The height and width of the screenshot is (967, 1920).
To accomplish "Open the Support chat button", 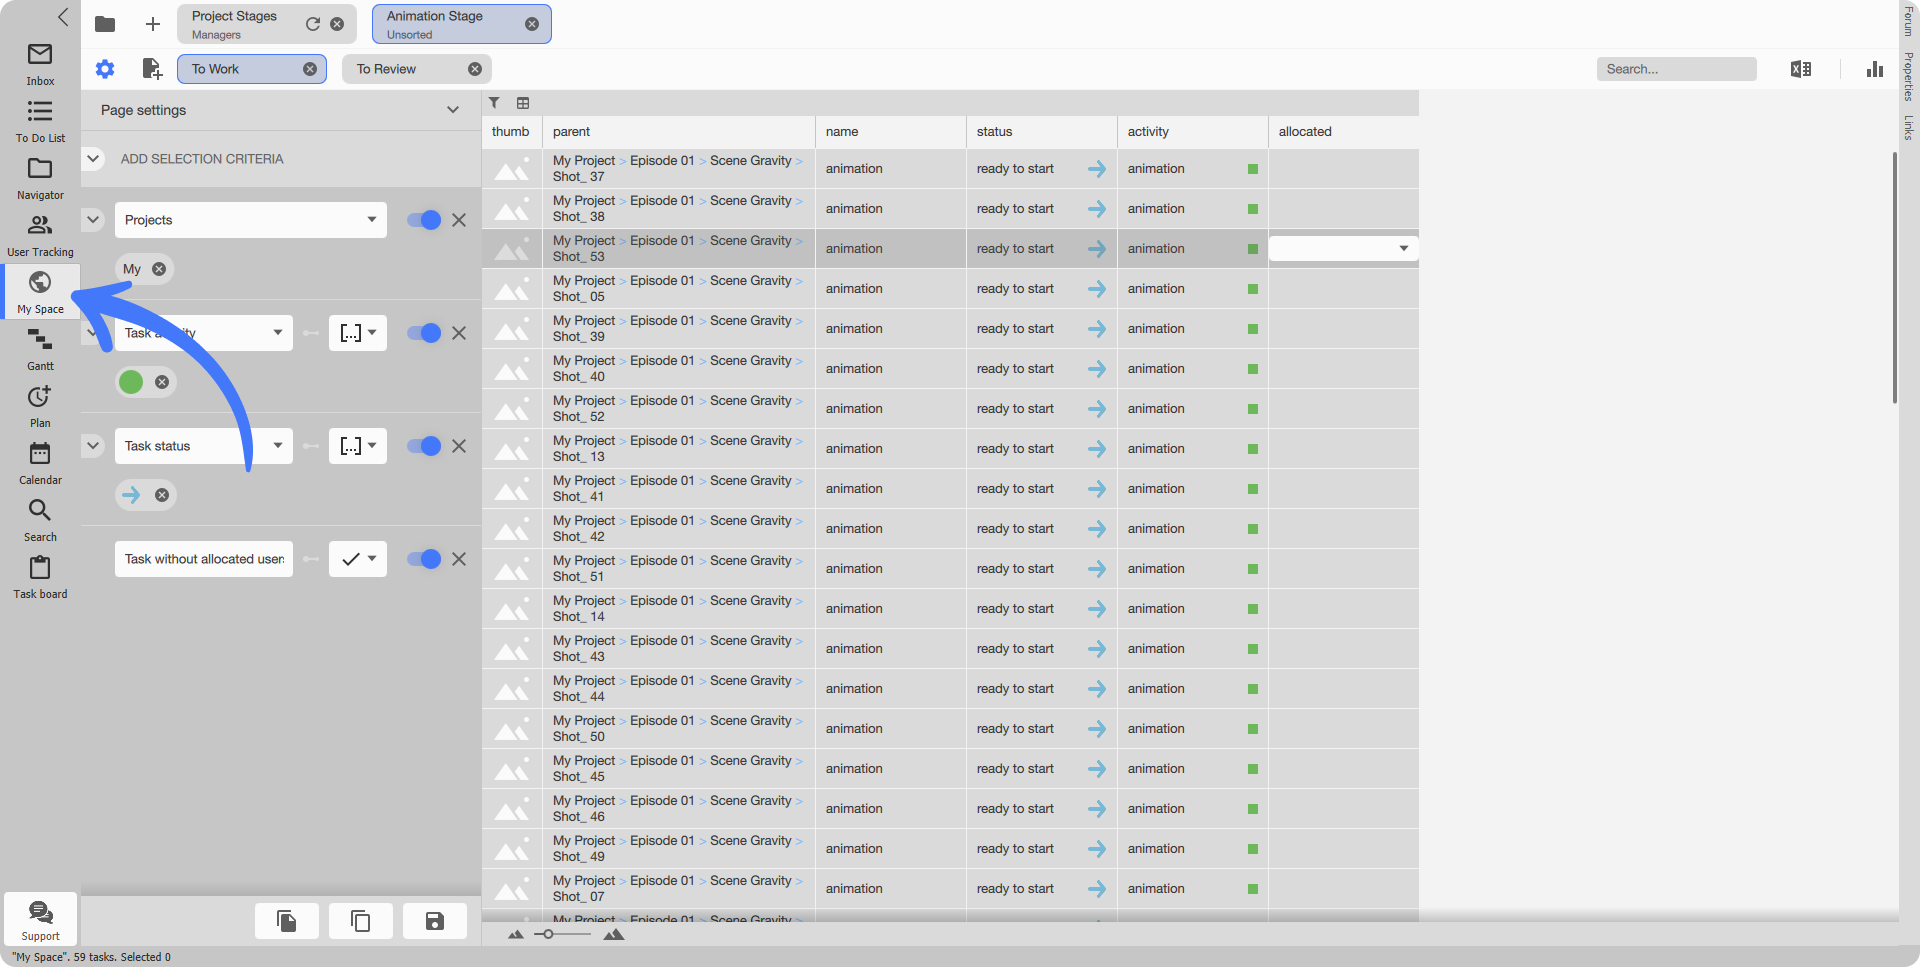I will [x=40, y=919].
